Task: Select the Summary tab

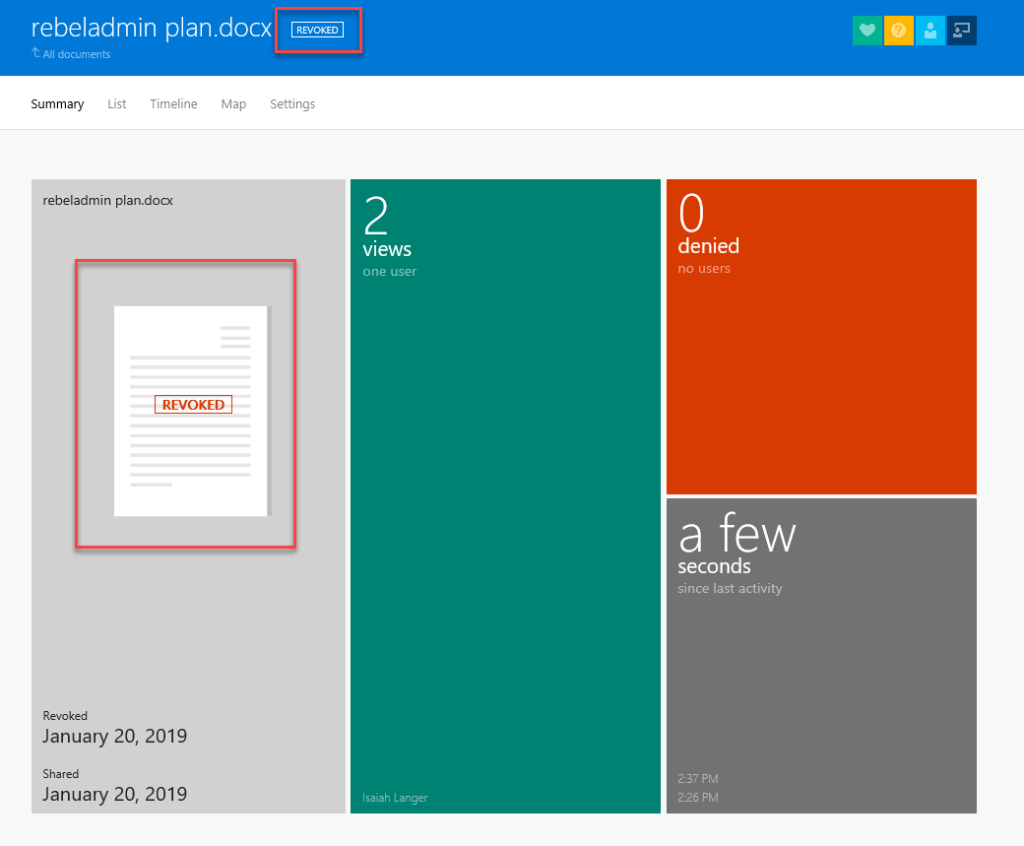Action: coord(57,103)
